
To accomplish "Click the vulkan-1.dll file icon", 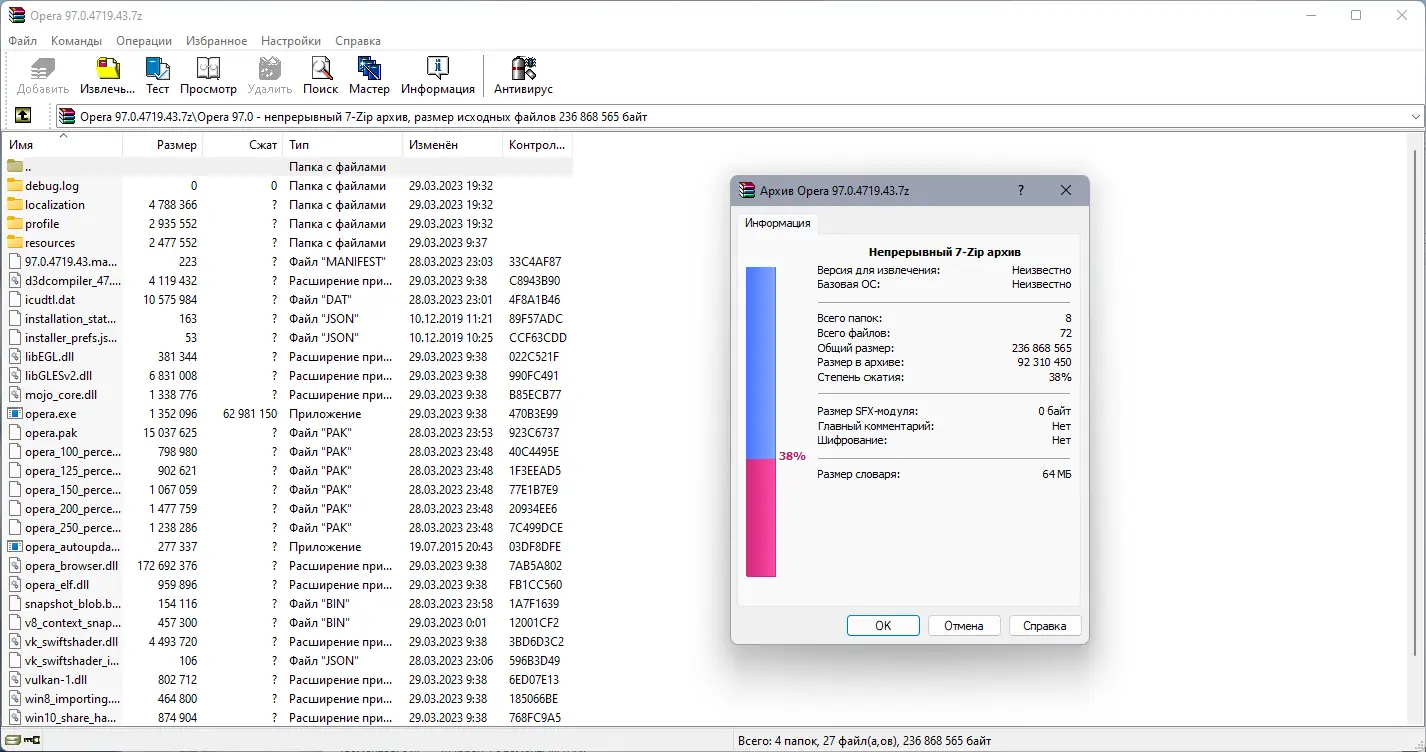I will pyautogui.click(x=15, y=679).
